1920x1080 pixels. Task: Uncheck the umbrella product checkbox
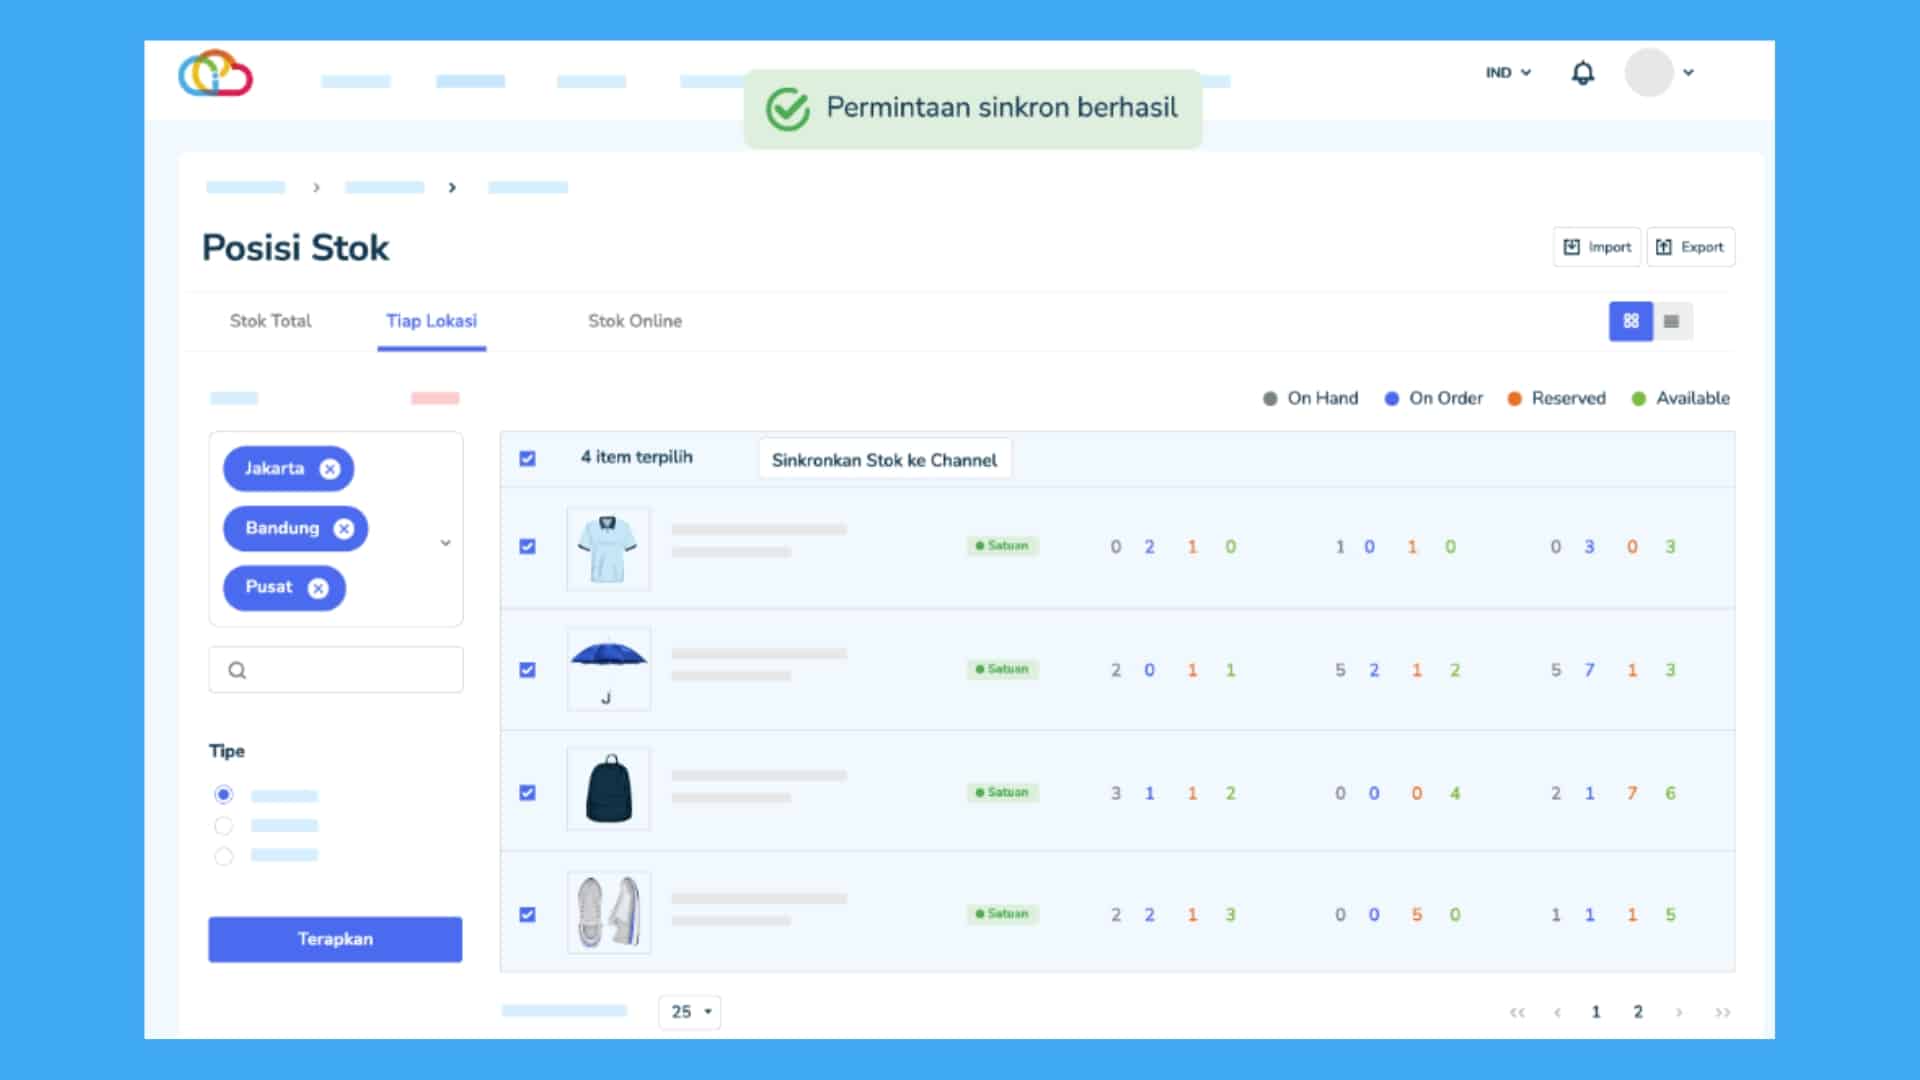tap(527, 669)
